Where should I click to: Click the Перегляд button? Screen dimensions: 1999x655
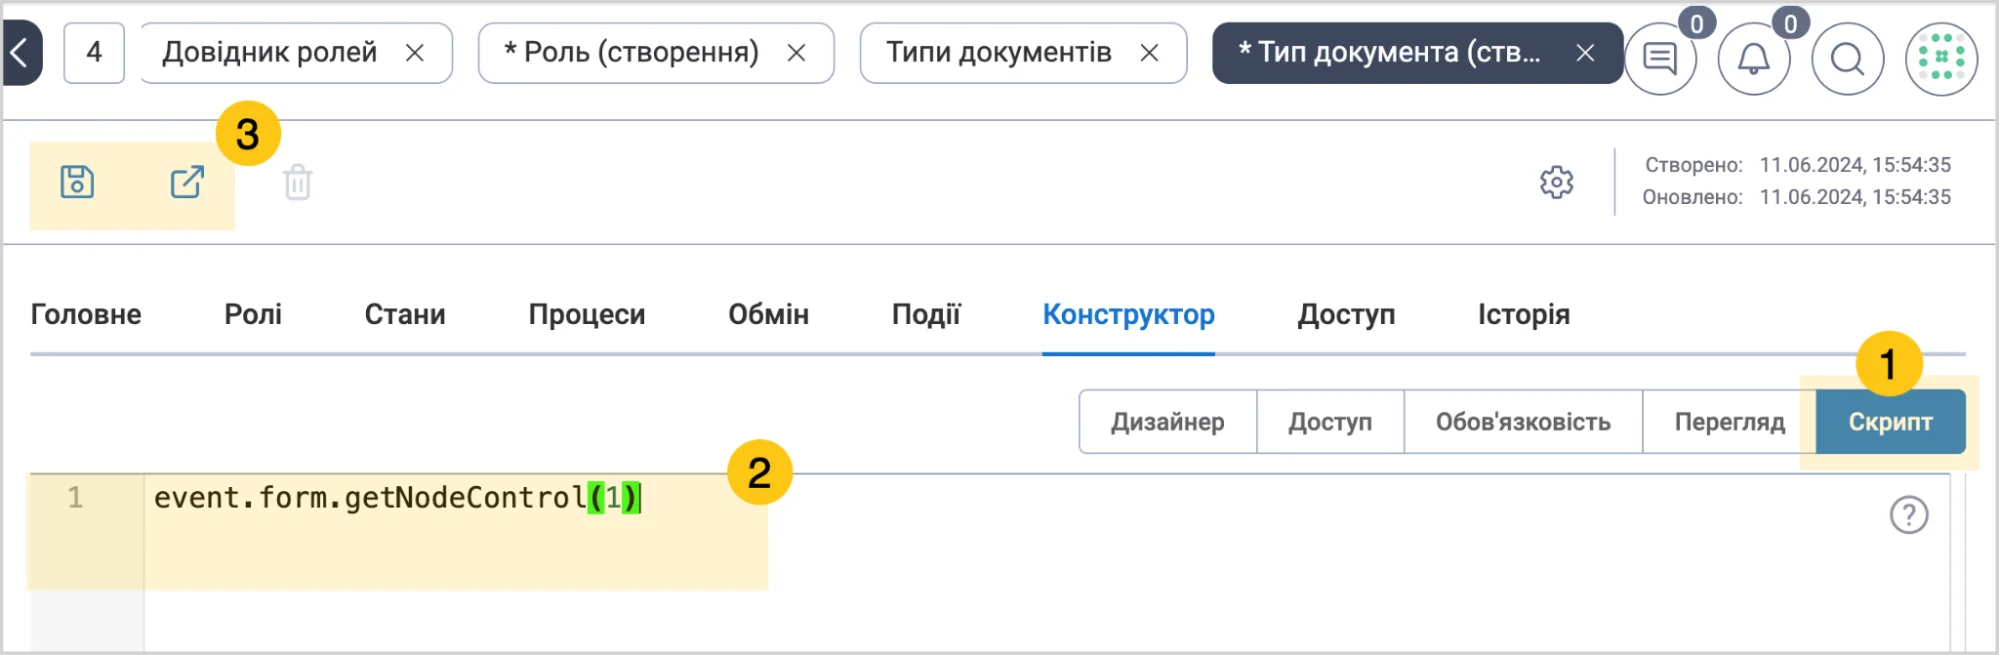1729,422
